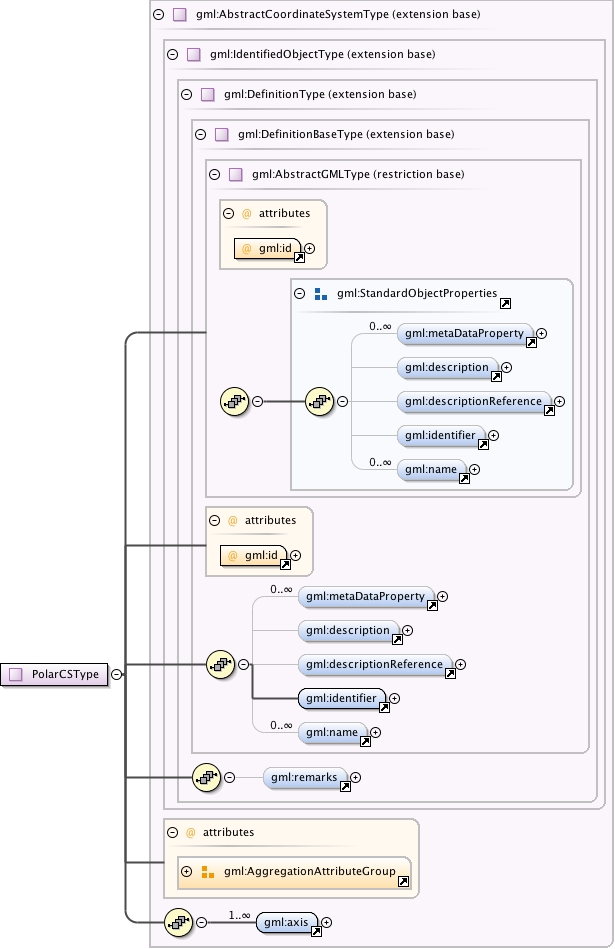The width and height of the screenshot is (615, 949).
Task: Follow reference arrow of gml:AggregationAttributeGroup
Action: tap(403, 882)
